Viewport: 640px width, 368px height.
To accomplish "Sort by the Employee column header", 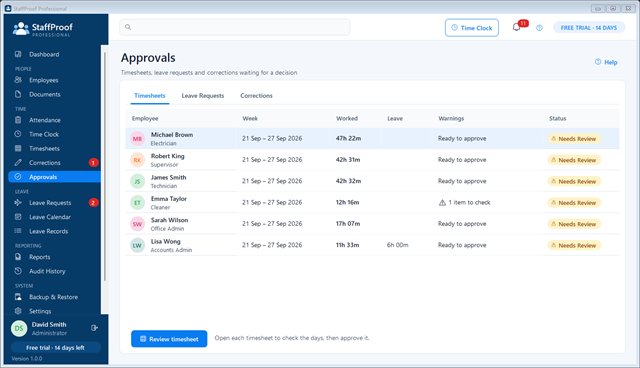I will click(145, 118).
